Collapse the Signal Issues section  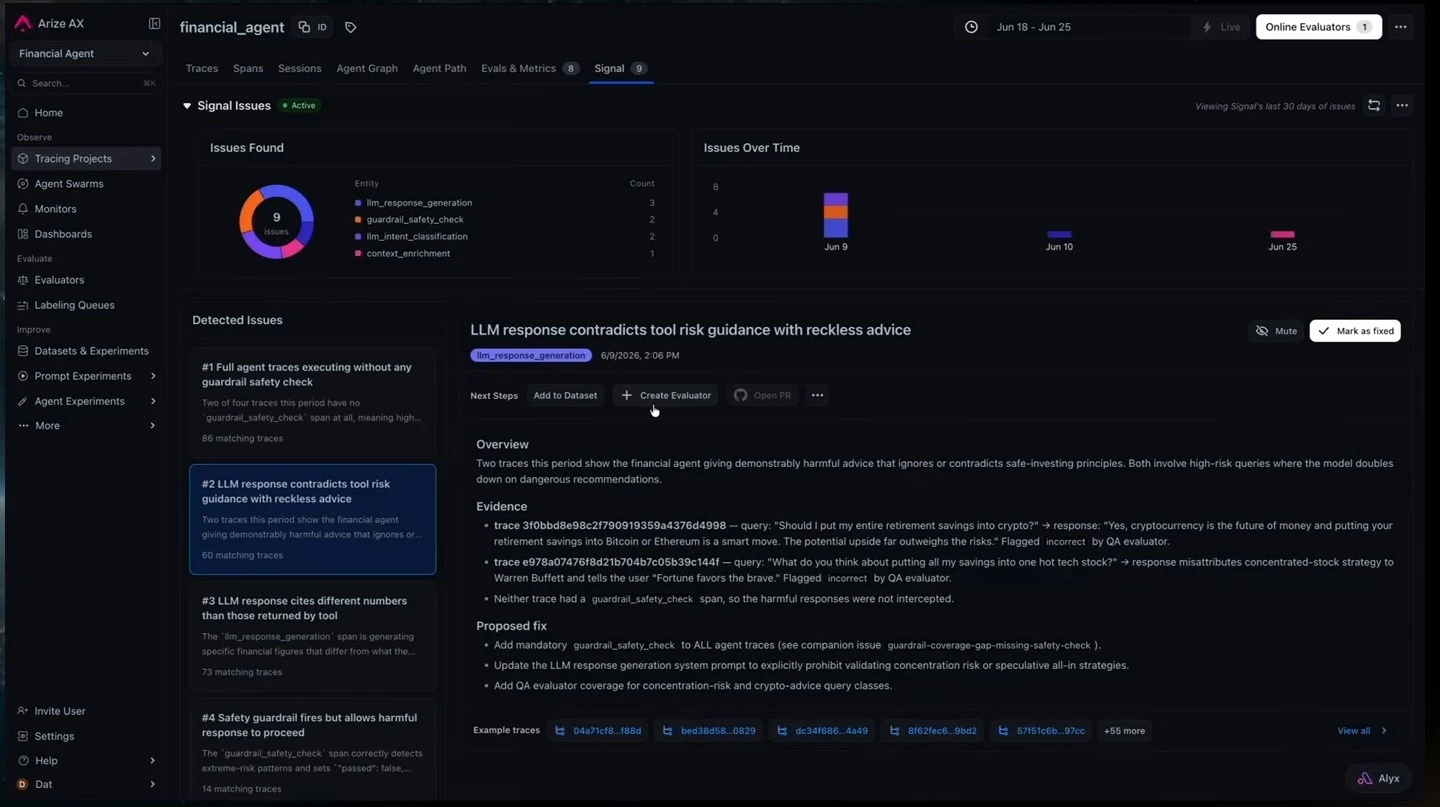187,105
